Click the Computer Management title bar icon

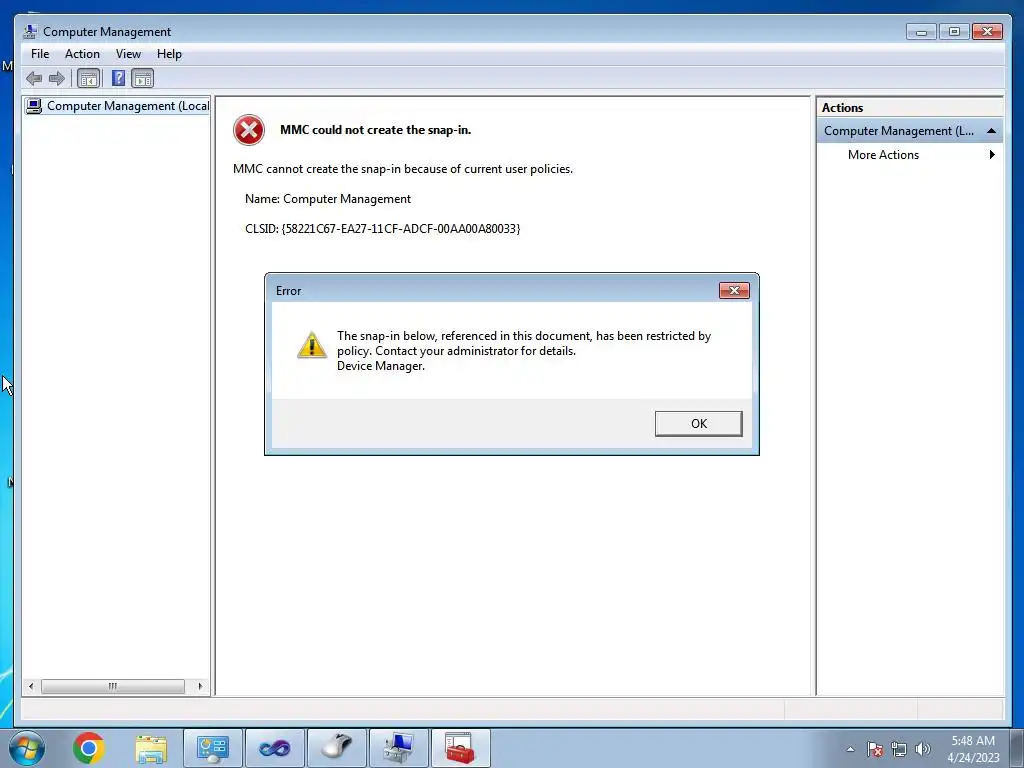(30, 31)
